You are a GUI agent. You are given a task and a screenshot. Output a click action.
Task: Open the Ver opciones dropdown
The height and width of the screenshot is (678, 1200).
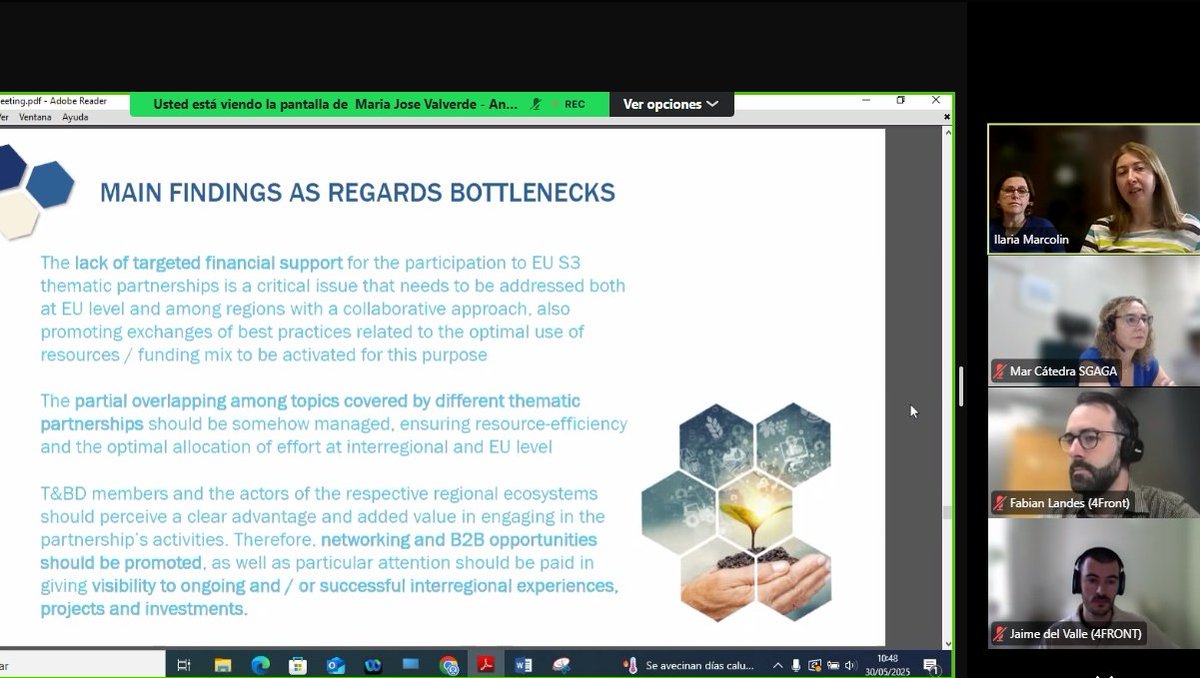coord(671,104)
